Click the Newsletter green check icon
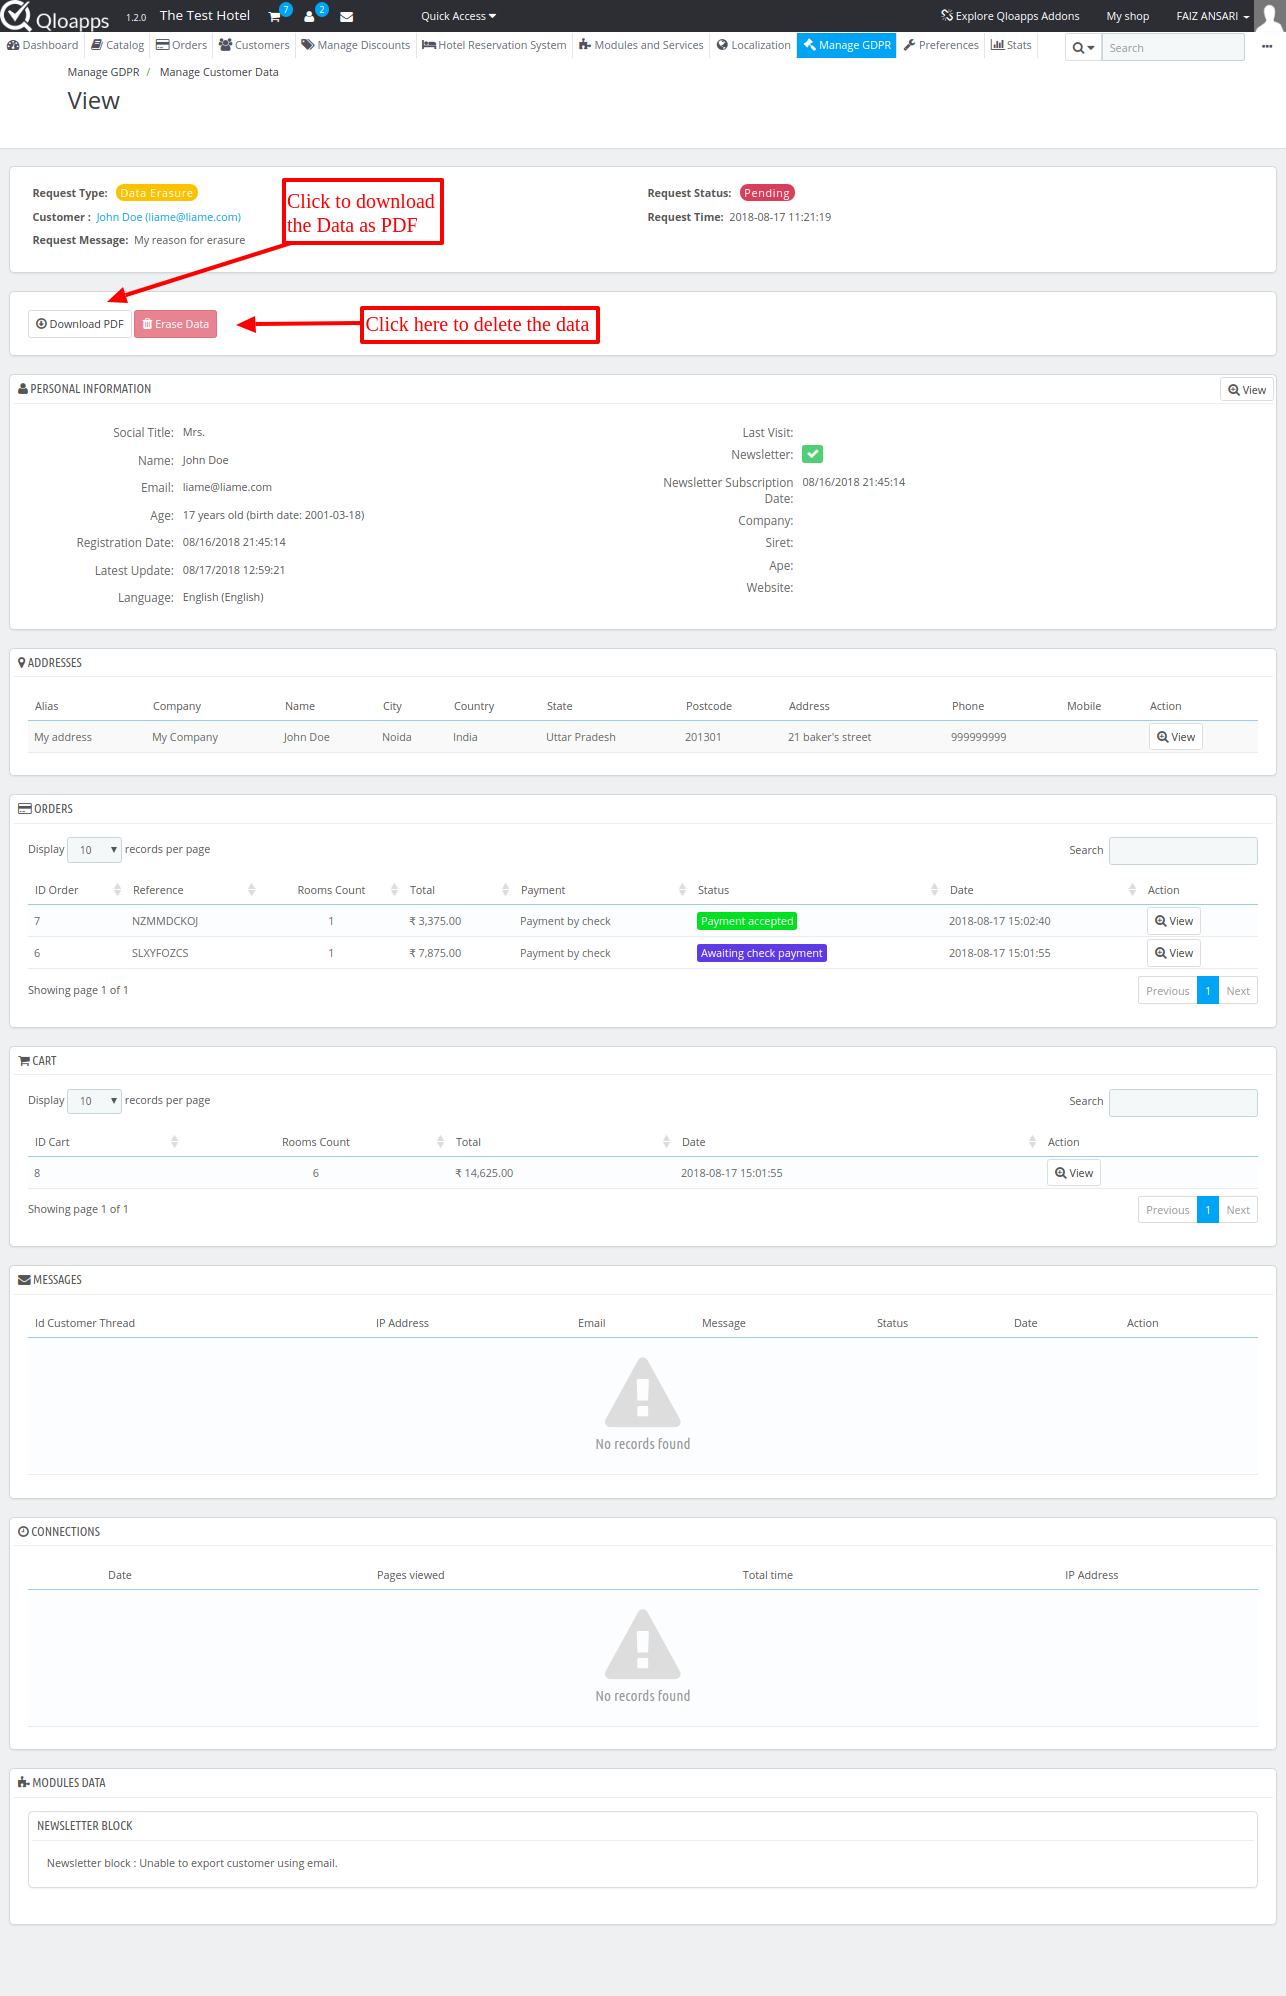 (812, 454)
